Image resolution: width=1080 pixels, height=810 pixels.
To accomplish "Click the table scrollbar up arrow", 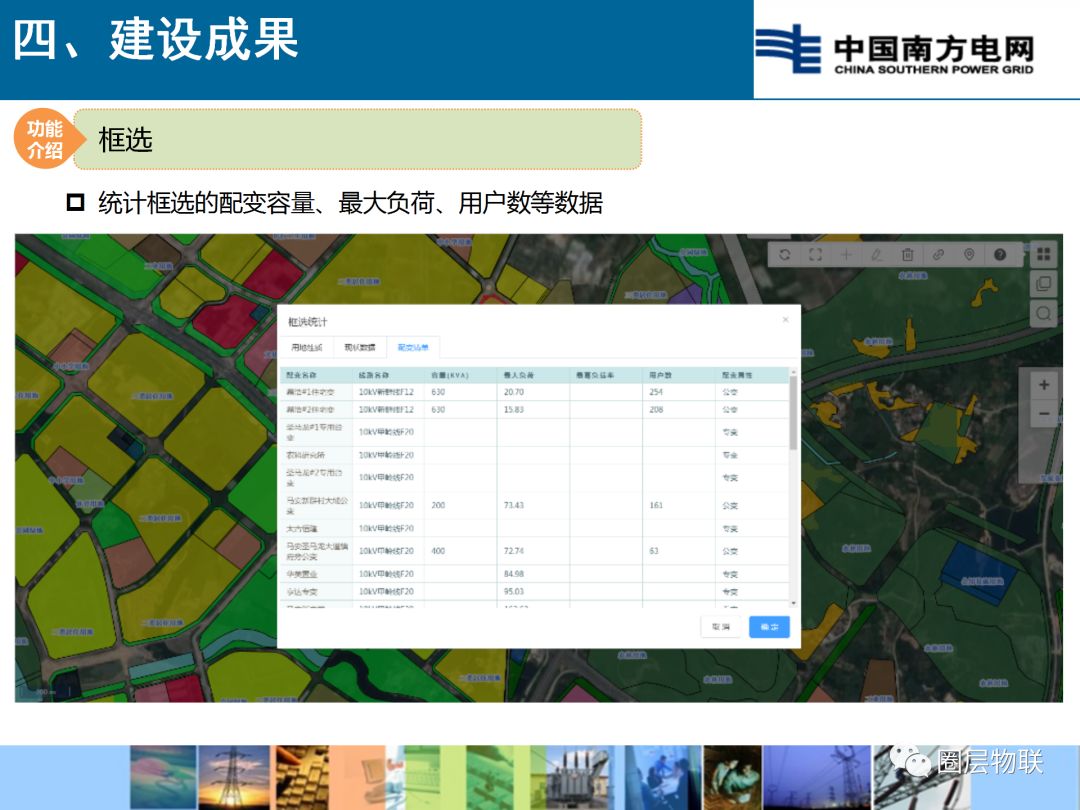I will [x=793, y=371].
